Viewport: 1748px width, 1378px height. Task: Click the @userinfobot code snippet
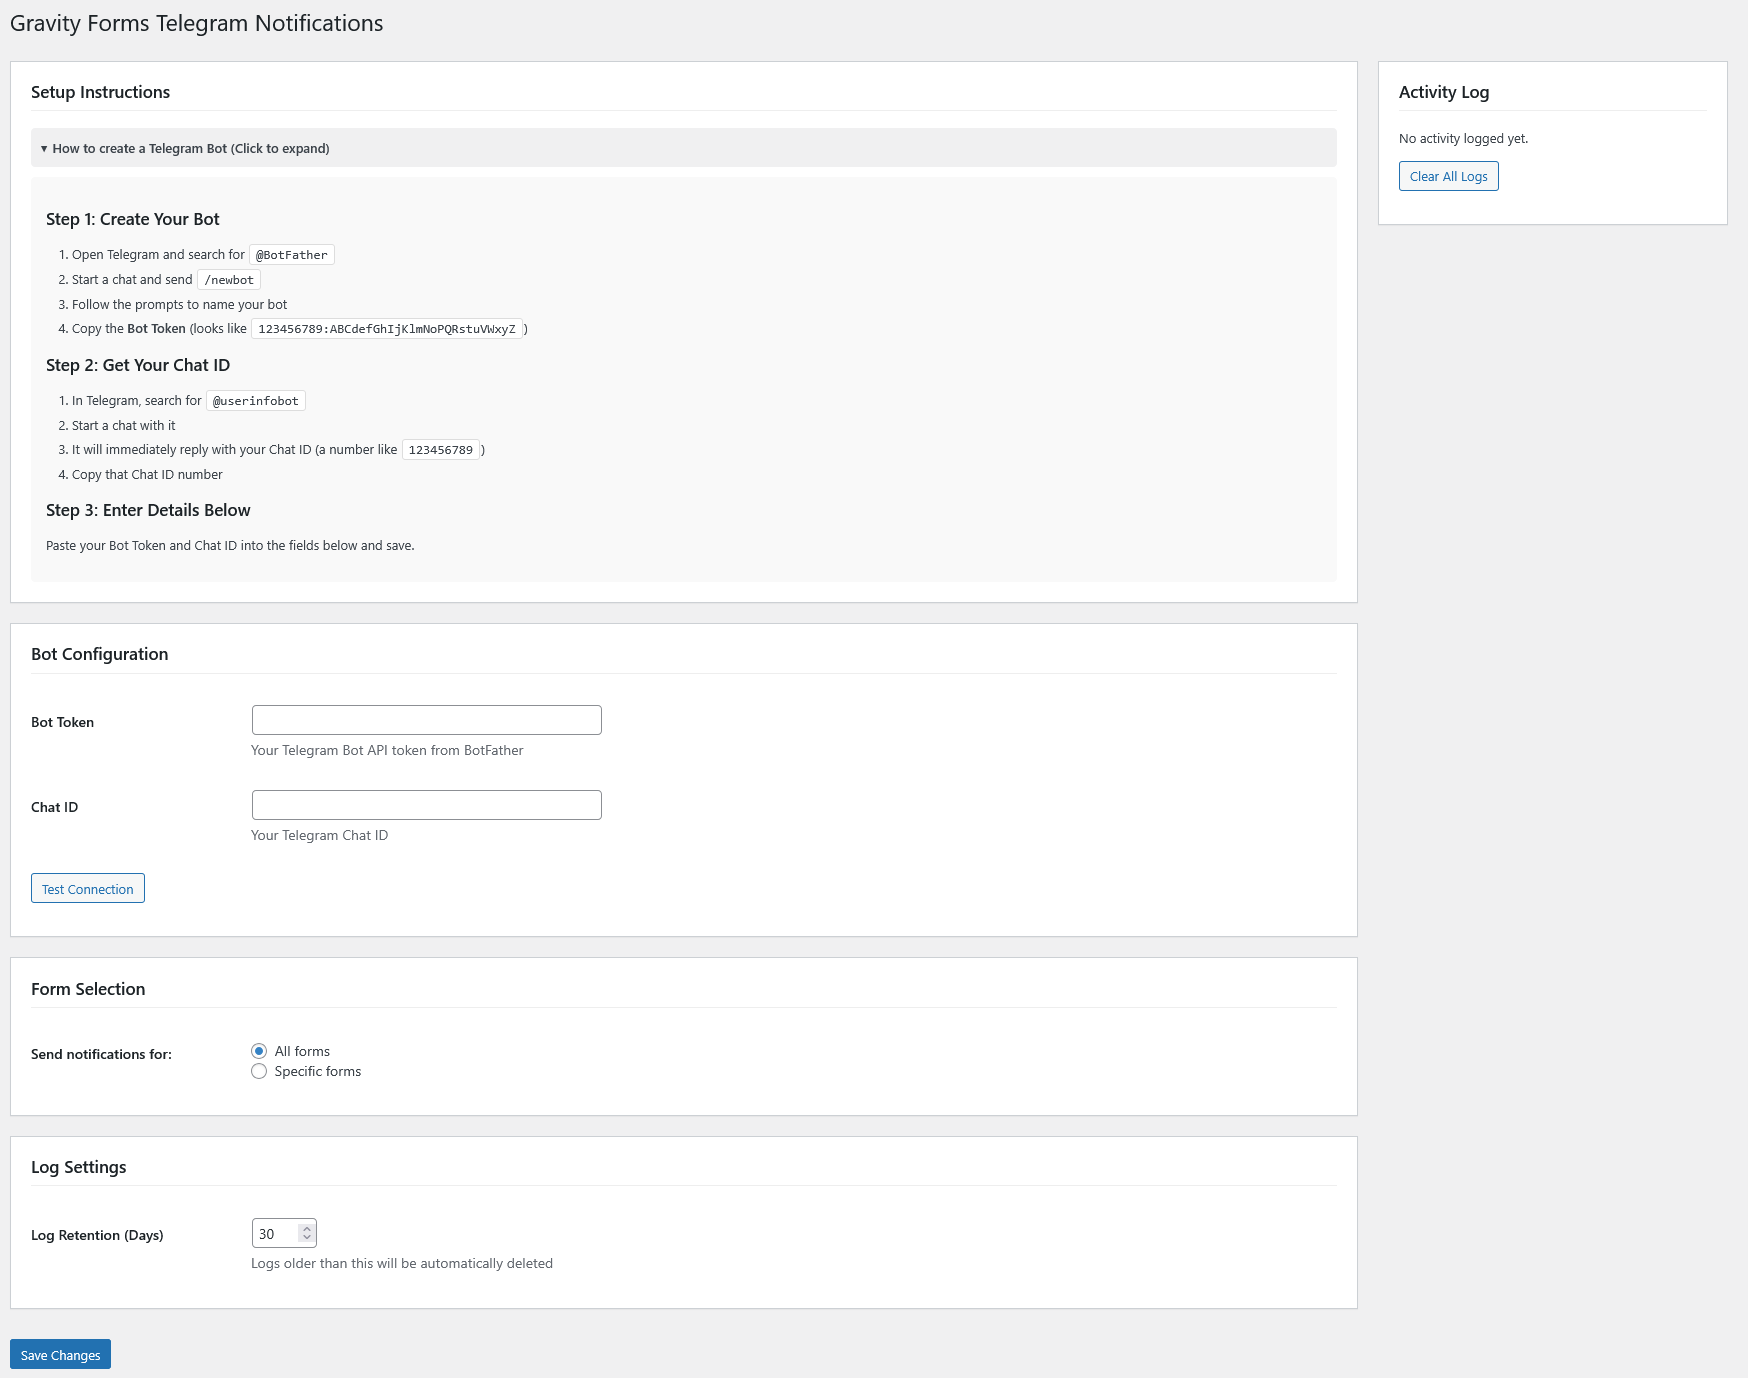(x=255, y=400)
